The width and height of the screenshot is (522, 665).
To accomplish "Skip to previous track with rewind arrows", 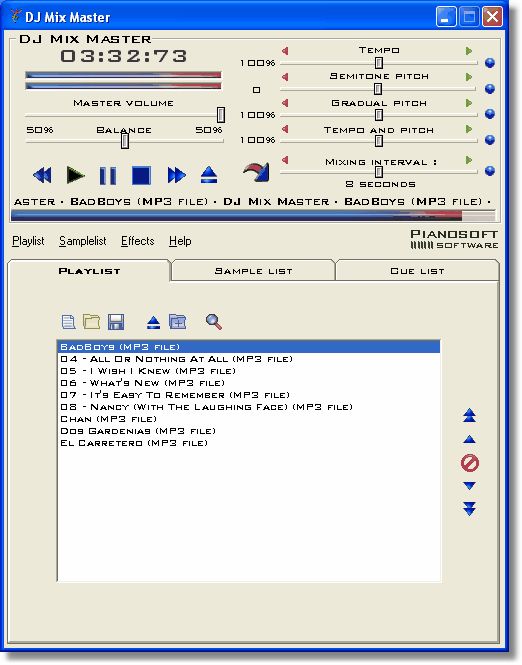I will pos(42,175).
